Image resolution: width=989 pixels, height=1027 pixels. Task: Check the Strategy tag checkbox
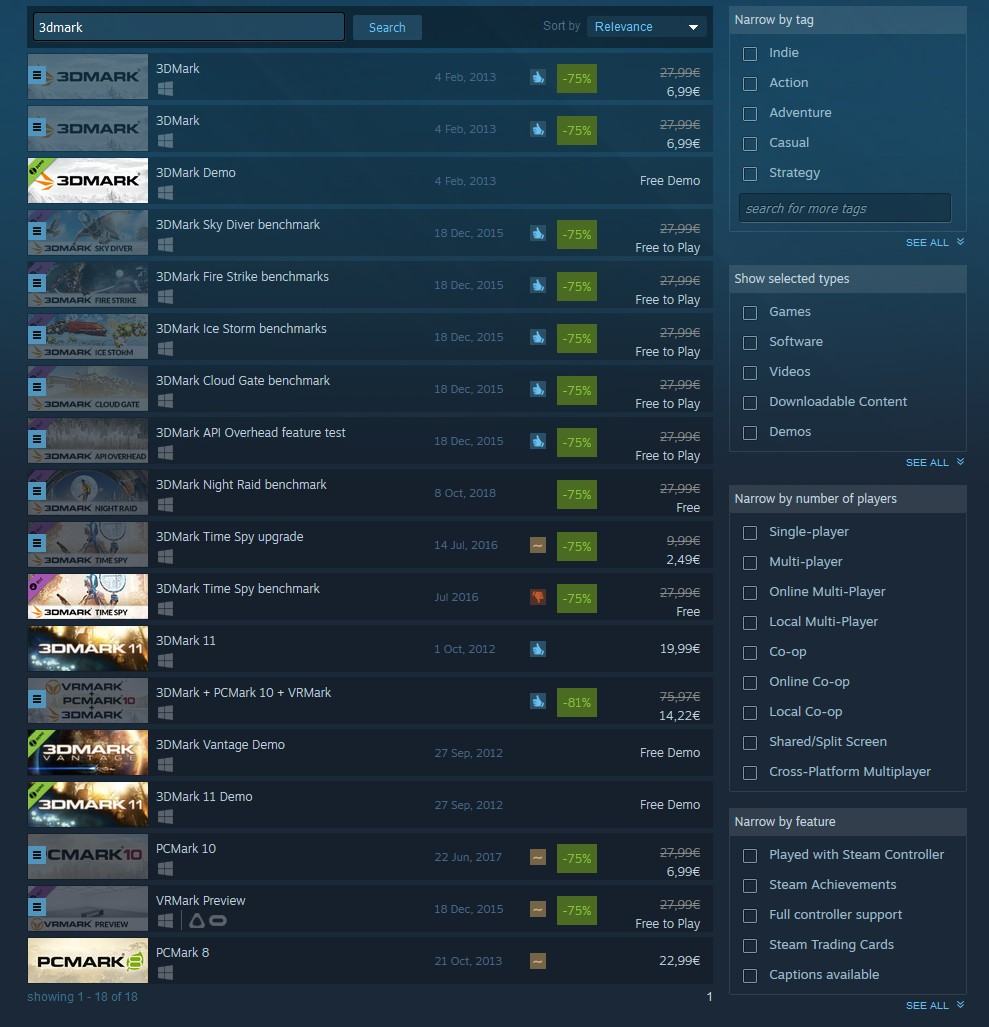point(750,174)
